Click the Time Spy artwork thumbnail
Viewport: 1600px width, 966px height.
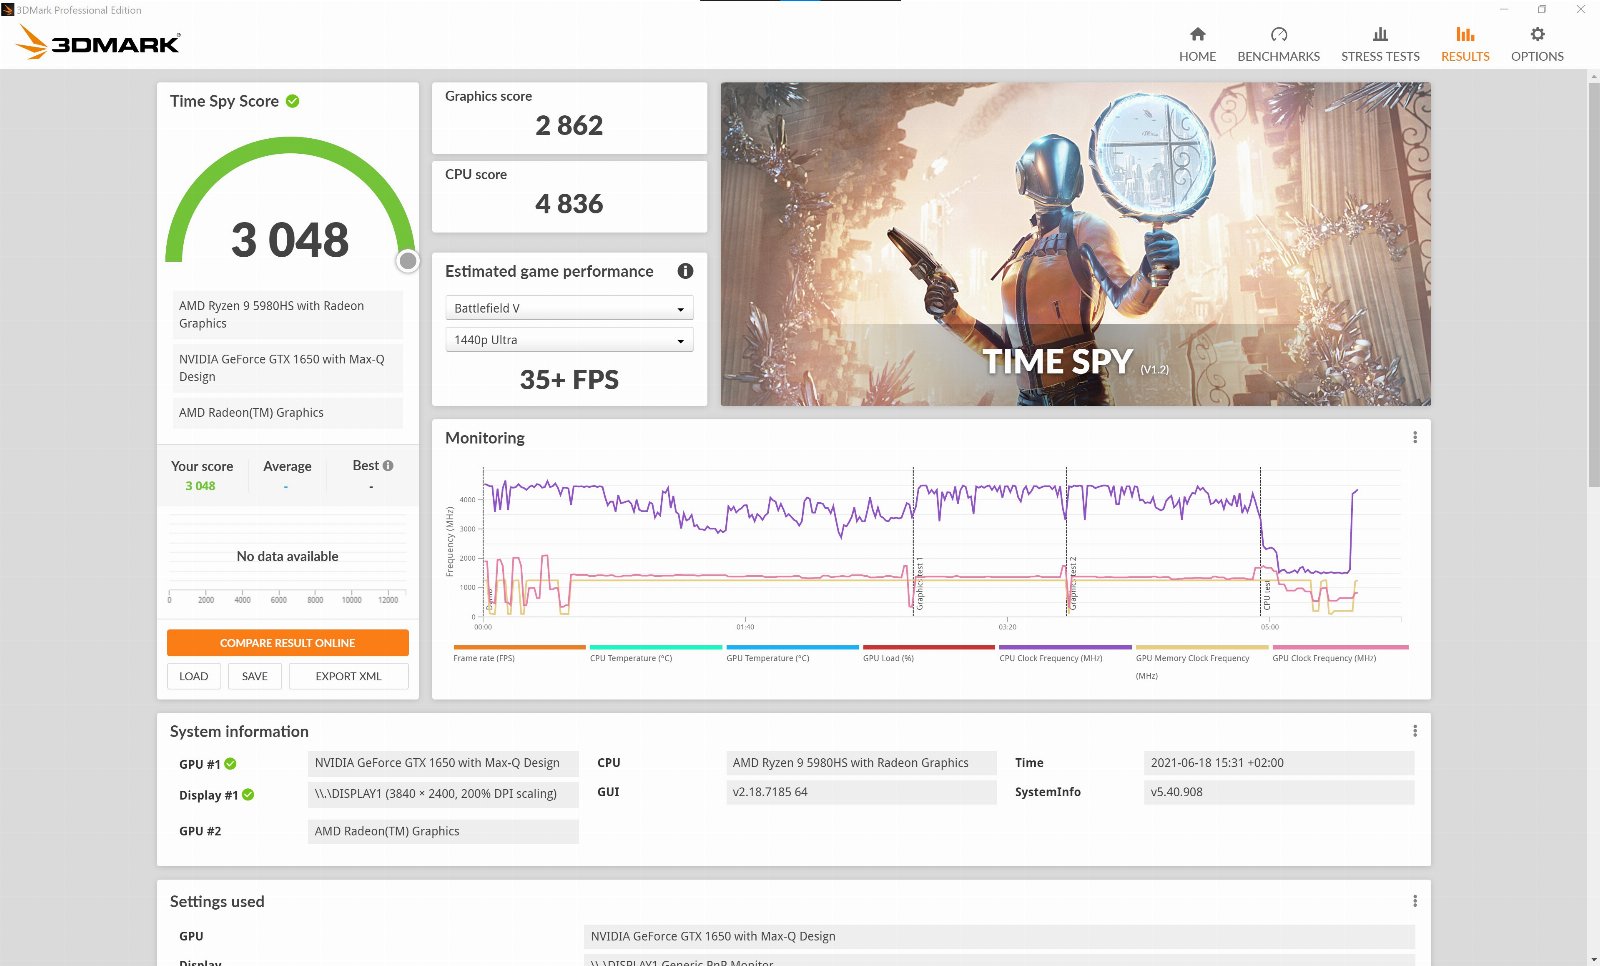(1075, 244)
